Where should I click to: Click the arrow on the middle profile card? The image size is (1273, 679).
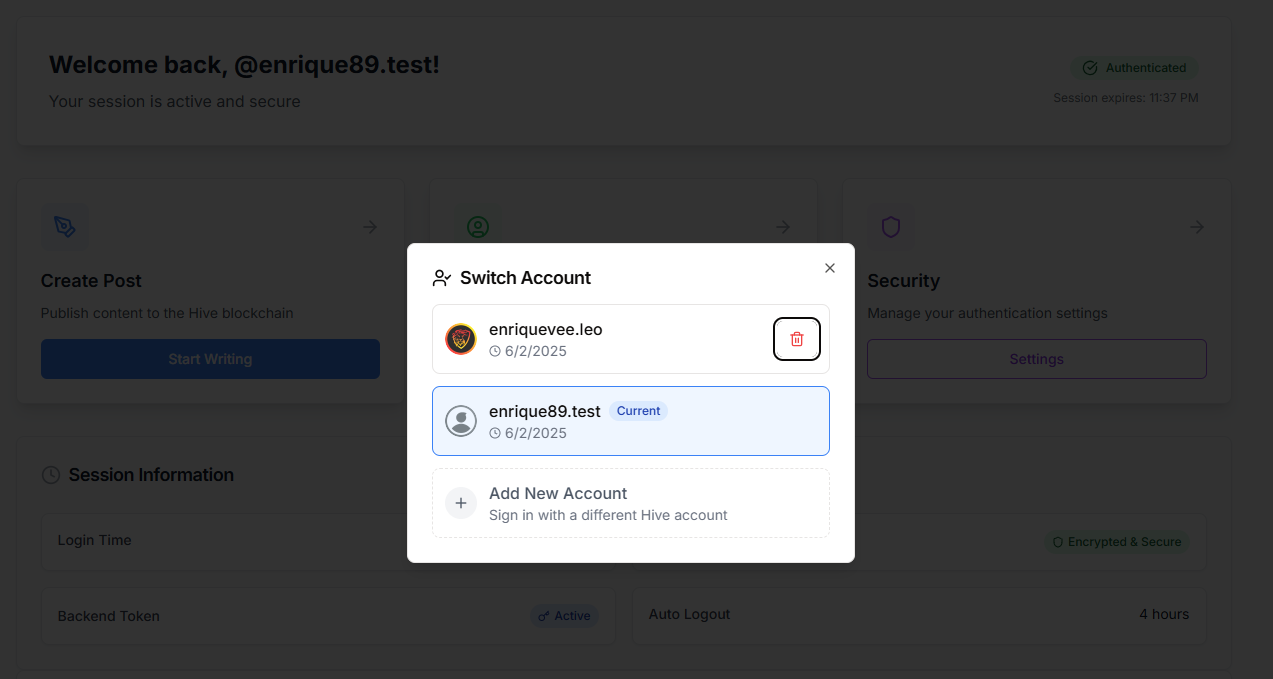(x=783, y=227)
